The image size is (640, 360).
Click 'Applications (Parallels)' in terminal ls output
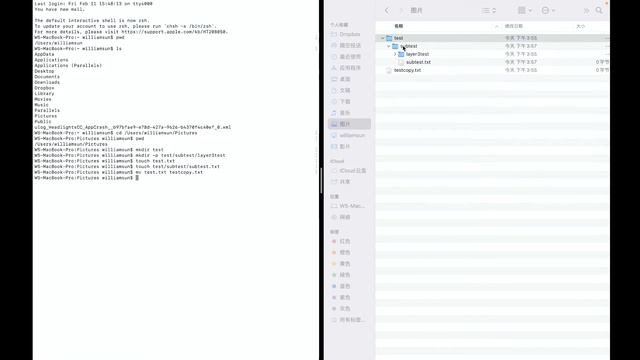[68, 65]
